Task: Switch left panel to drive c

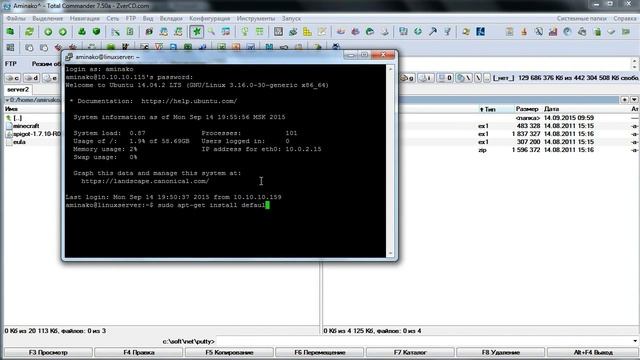Action: coord(13,78)
